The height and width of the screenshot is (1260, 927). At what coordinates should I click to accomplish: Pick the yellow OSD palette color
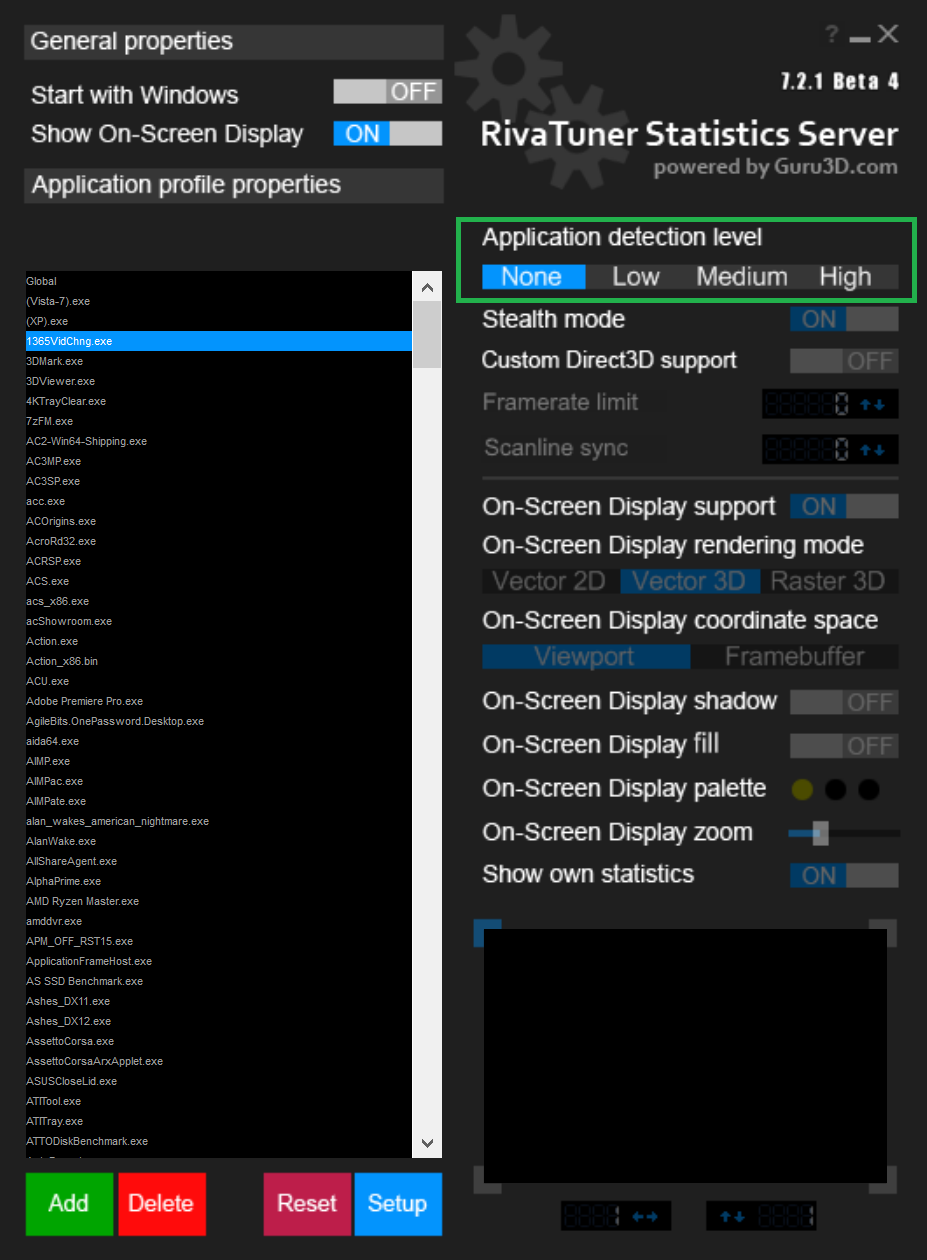[x=802, y=790]
